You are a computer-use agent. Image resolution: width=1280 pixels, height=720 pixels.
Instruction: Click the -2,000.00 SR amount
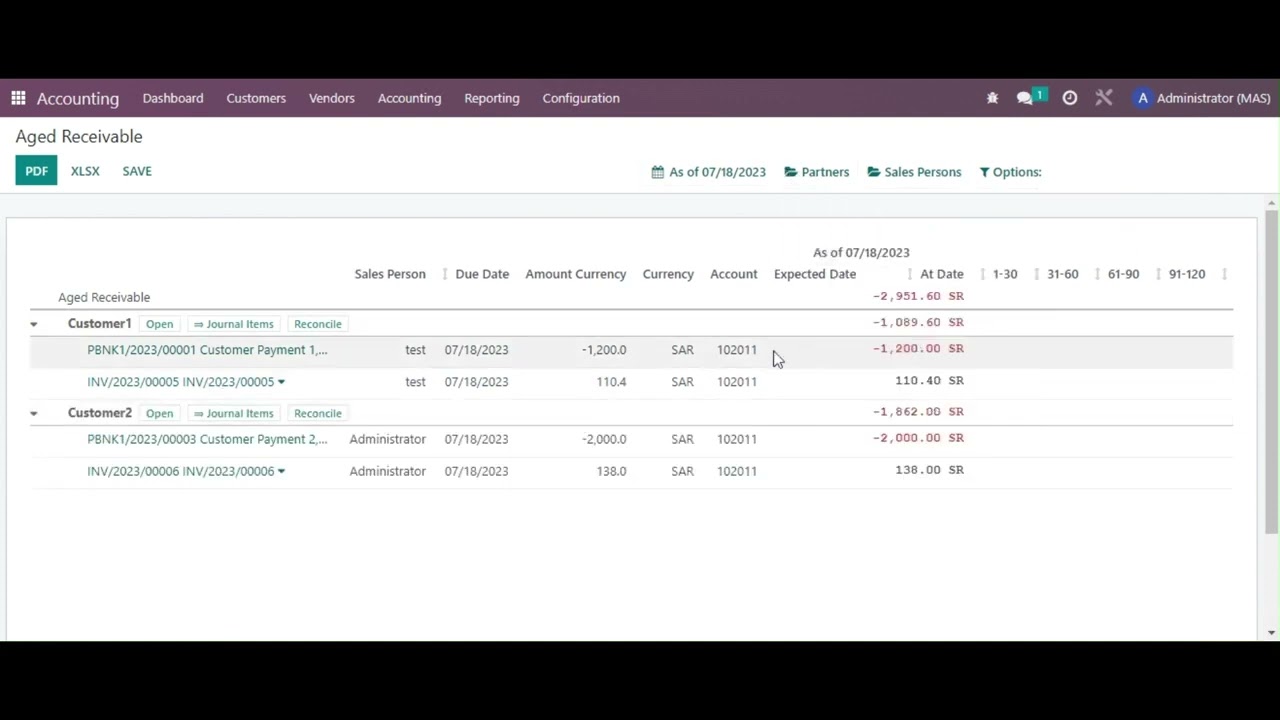click(918, 437)
